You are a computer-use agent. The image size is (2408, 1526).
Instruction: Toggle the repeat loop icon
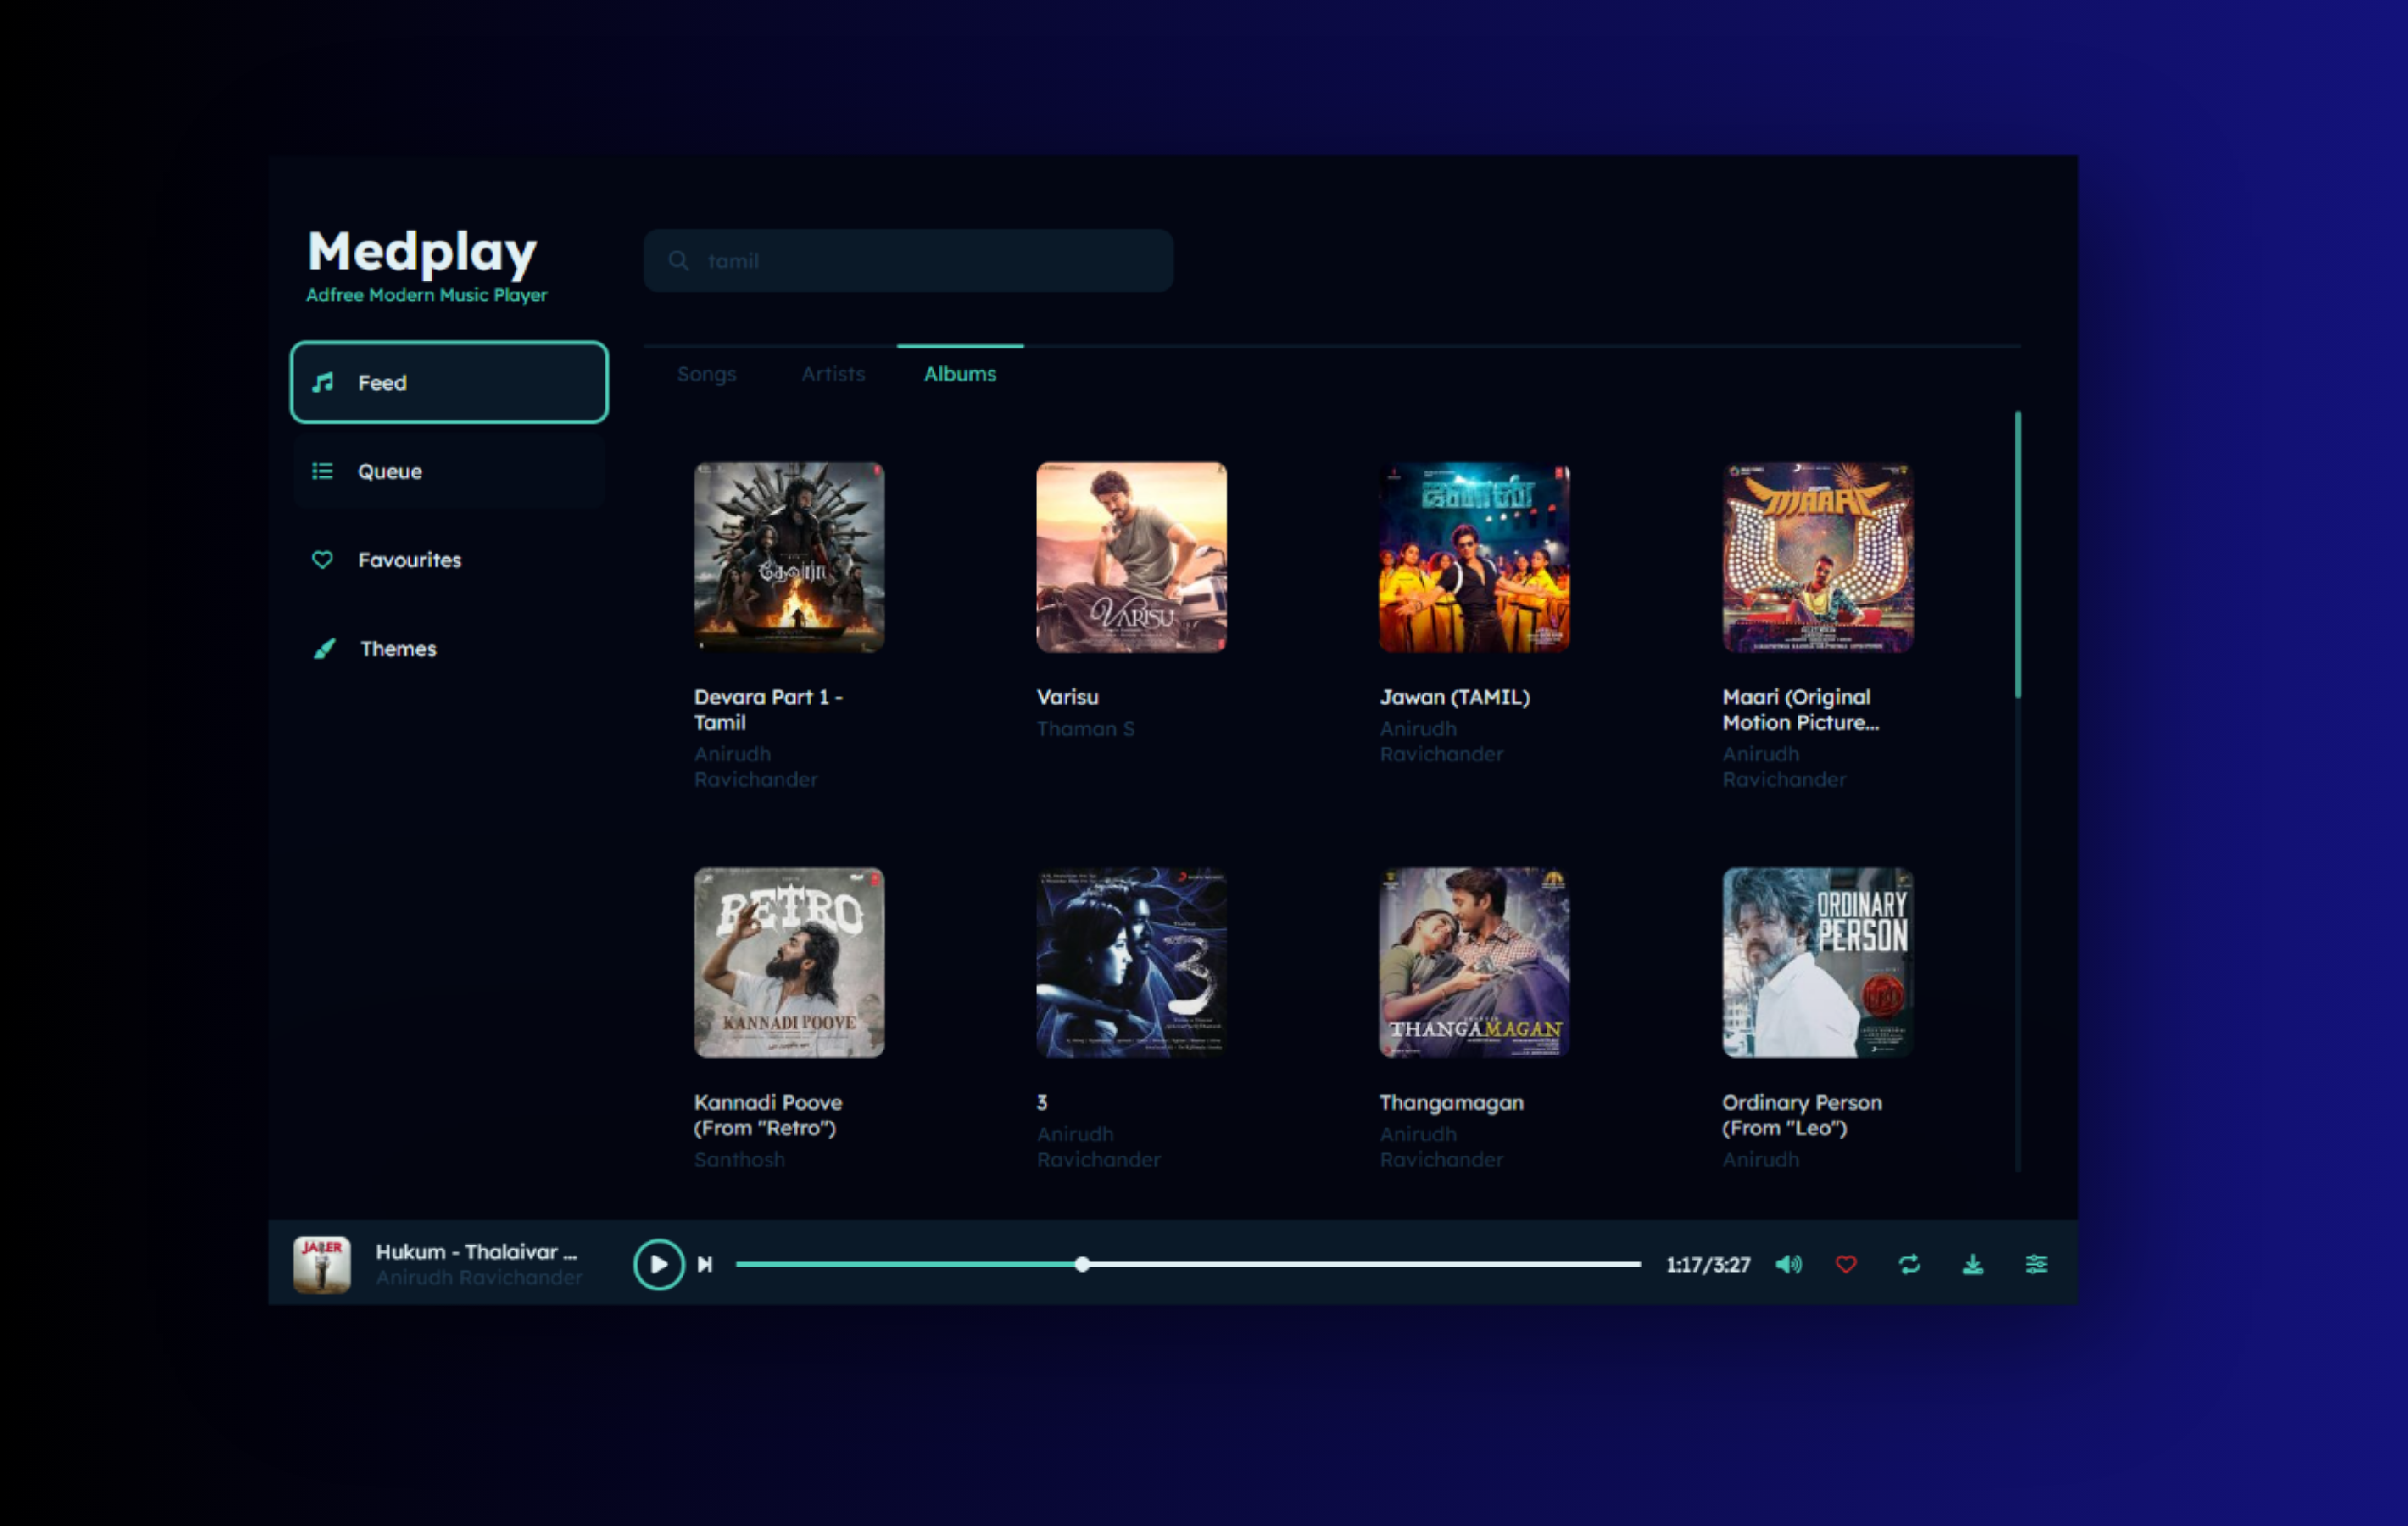coord(1909,1264)
